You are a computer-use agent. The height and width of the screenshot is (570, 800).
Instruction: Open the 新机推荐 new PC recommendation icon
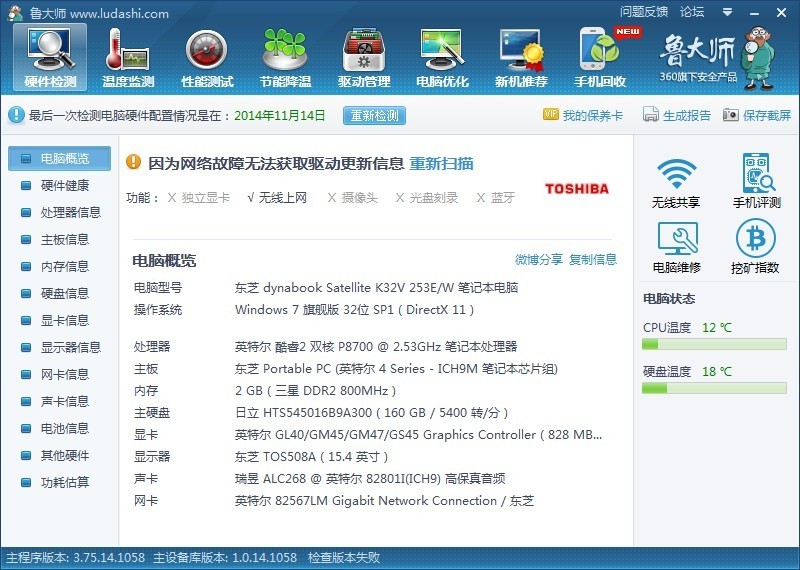(521, 58)
